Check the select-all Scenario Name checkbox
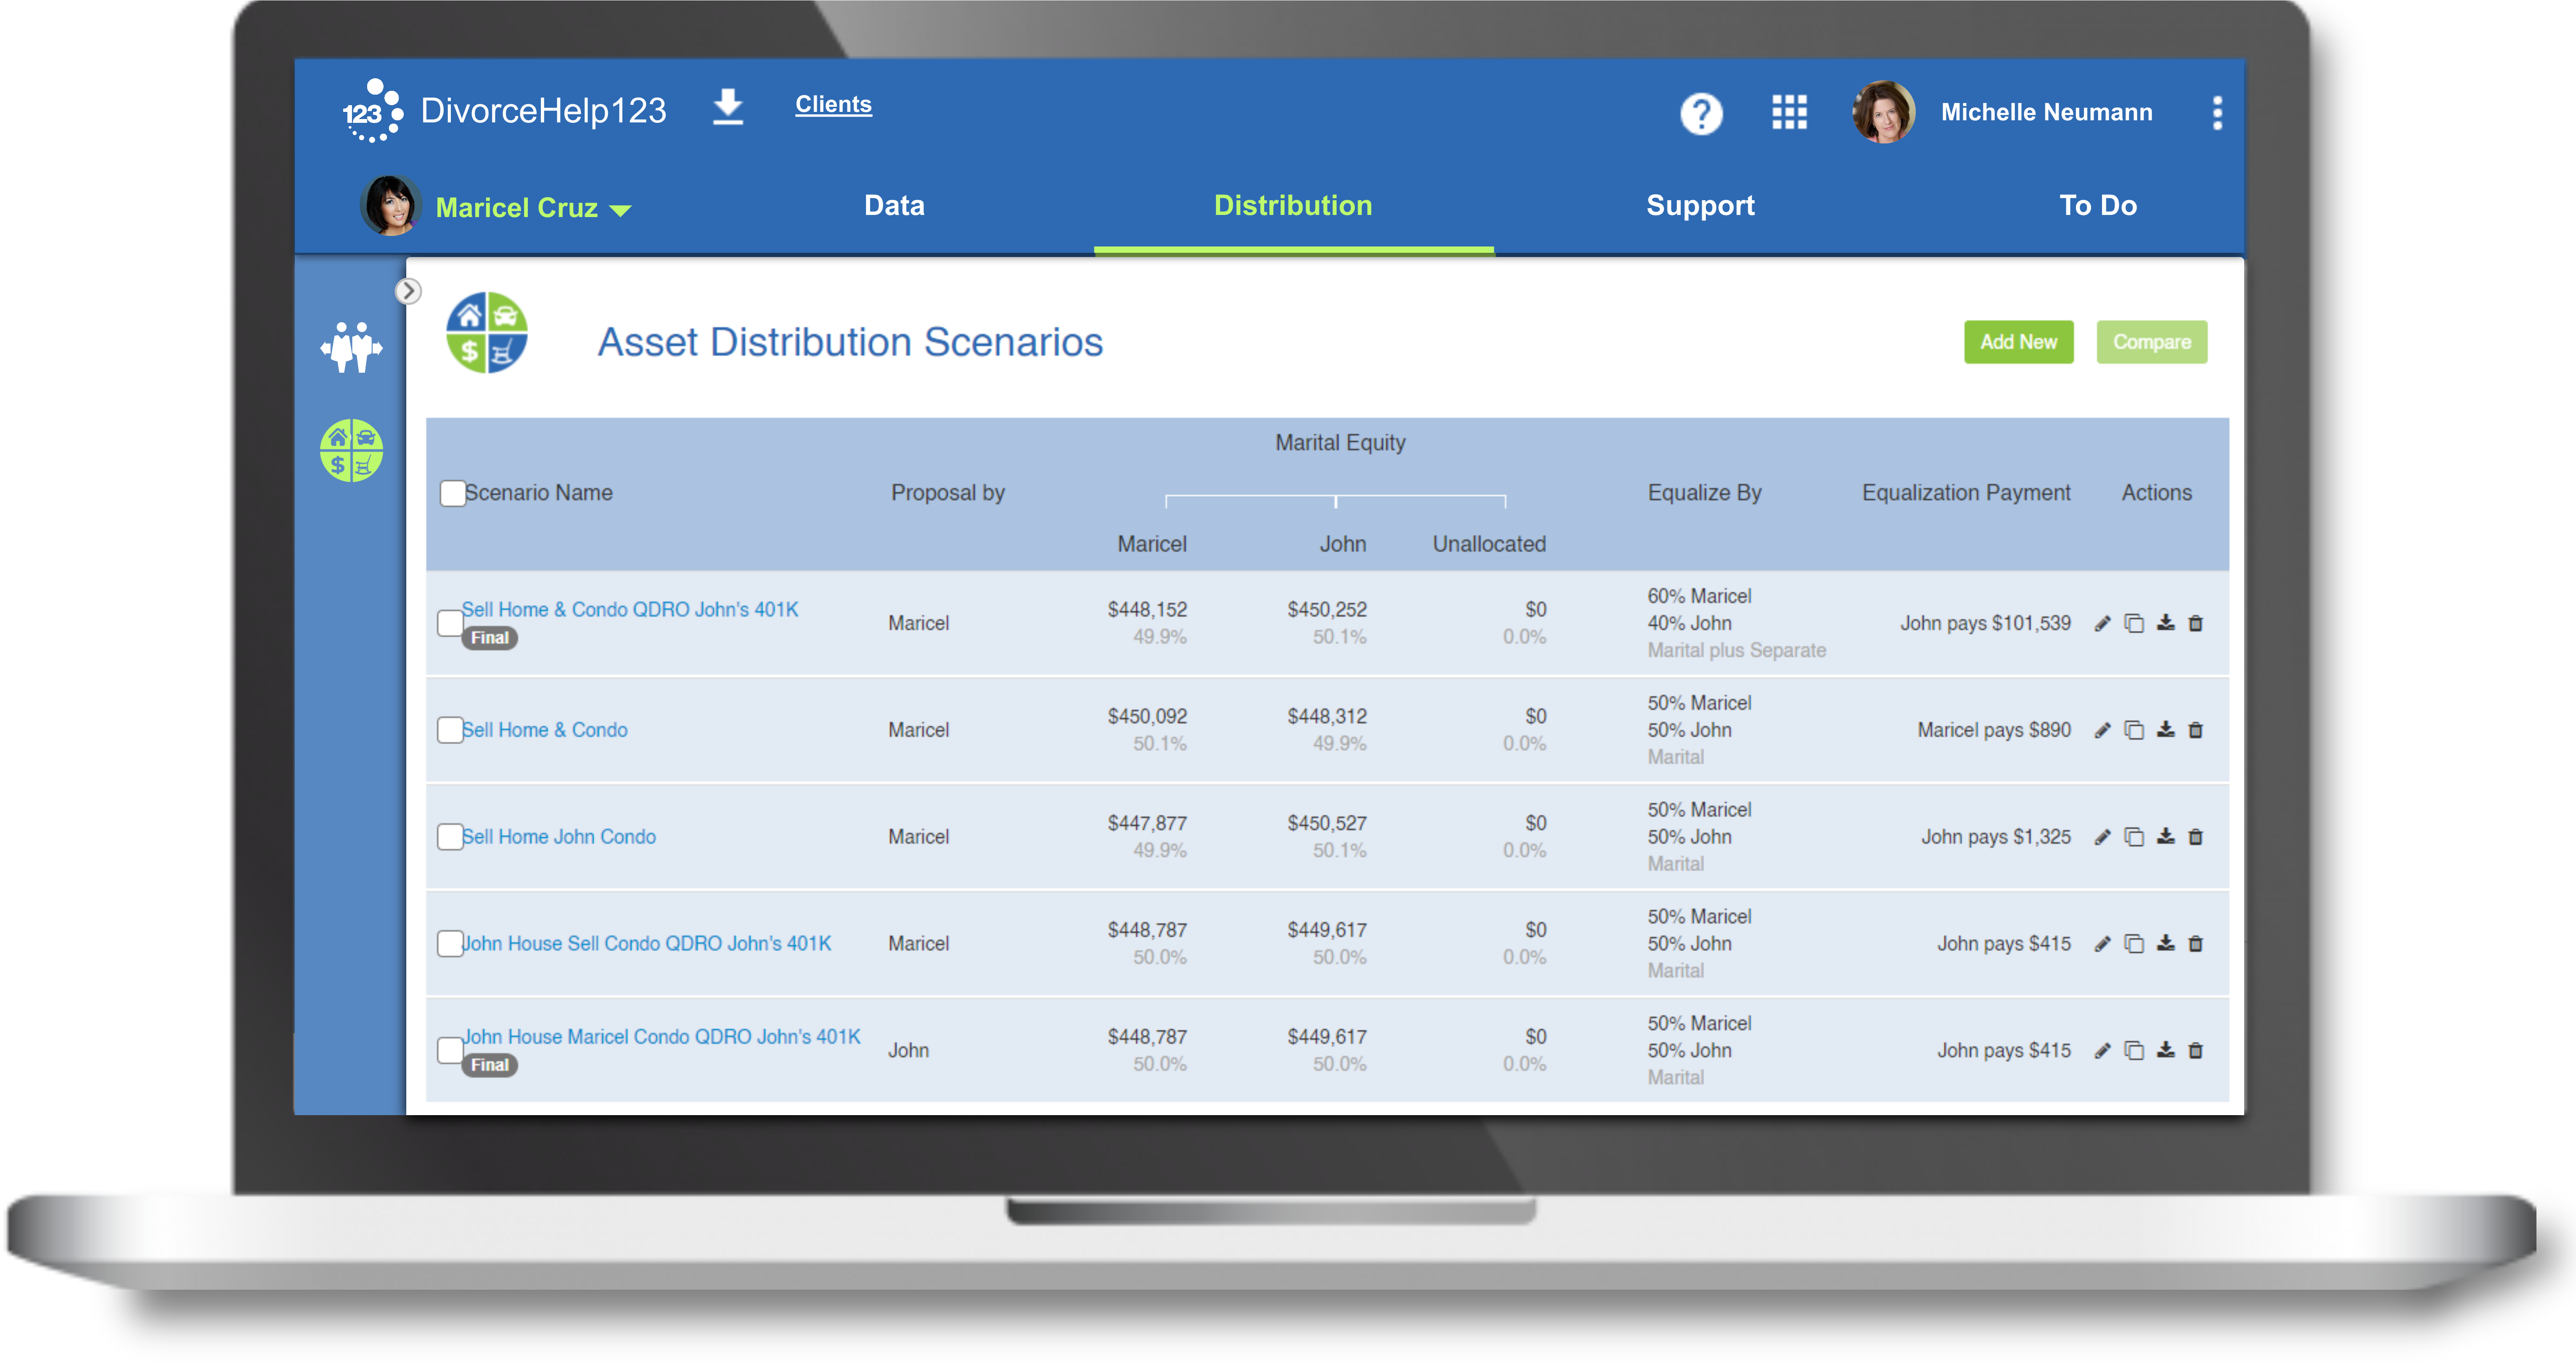Screen dimensions: 2576x1365 452,493
